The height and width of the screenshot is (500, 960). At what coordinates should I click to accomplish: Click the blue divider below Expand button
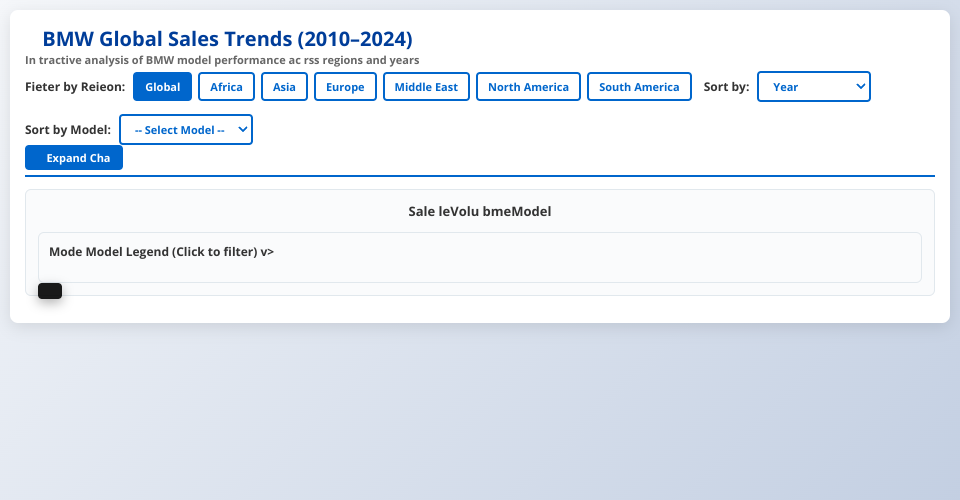click(x=480, y=176)
